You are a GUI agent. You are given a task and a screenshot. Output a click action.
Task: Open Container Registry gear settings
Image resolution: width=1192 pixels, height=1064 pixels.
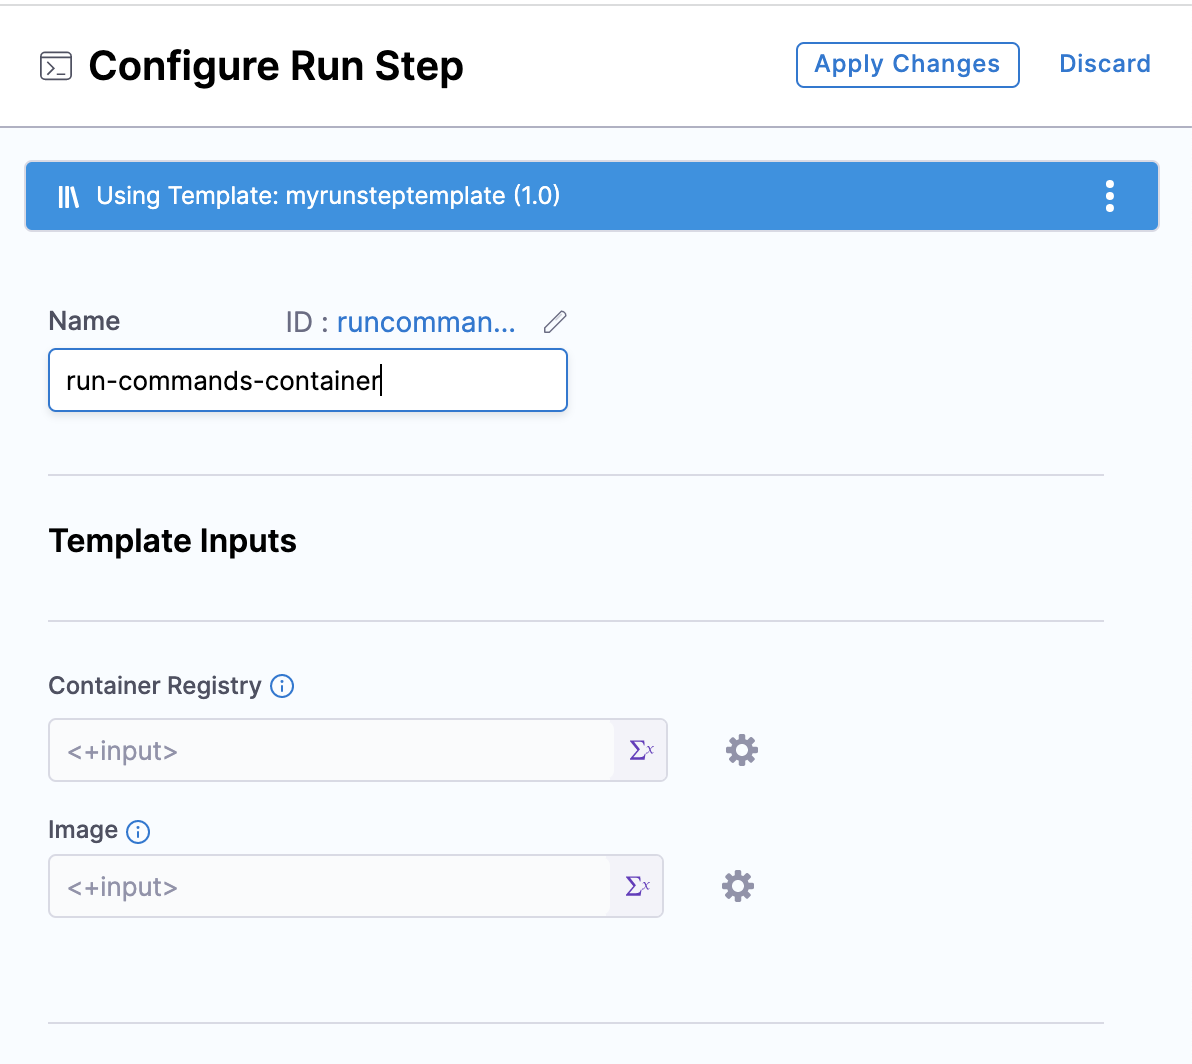coord(741,750)
